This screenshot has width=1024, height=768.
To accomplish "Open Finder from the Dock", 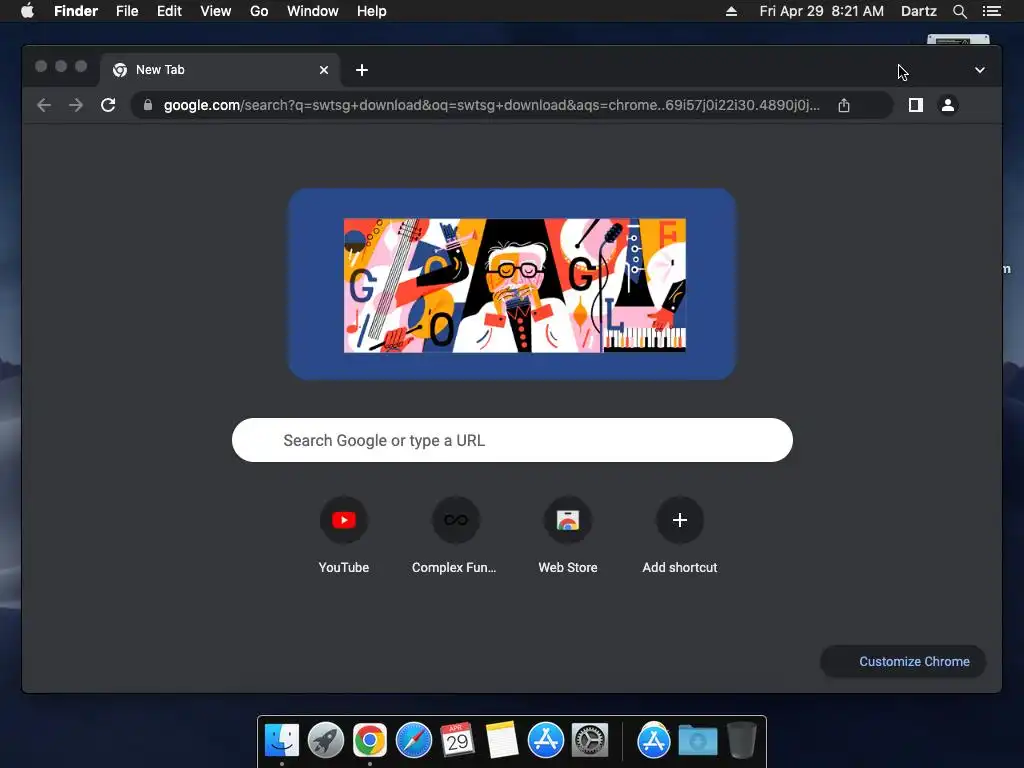I will tap(282, 740).
